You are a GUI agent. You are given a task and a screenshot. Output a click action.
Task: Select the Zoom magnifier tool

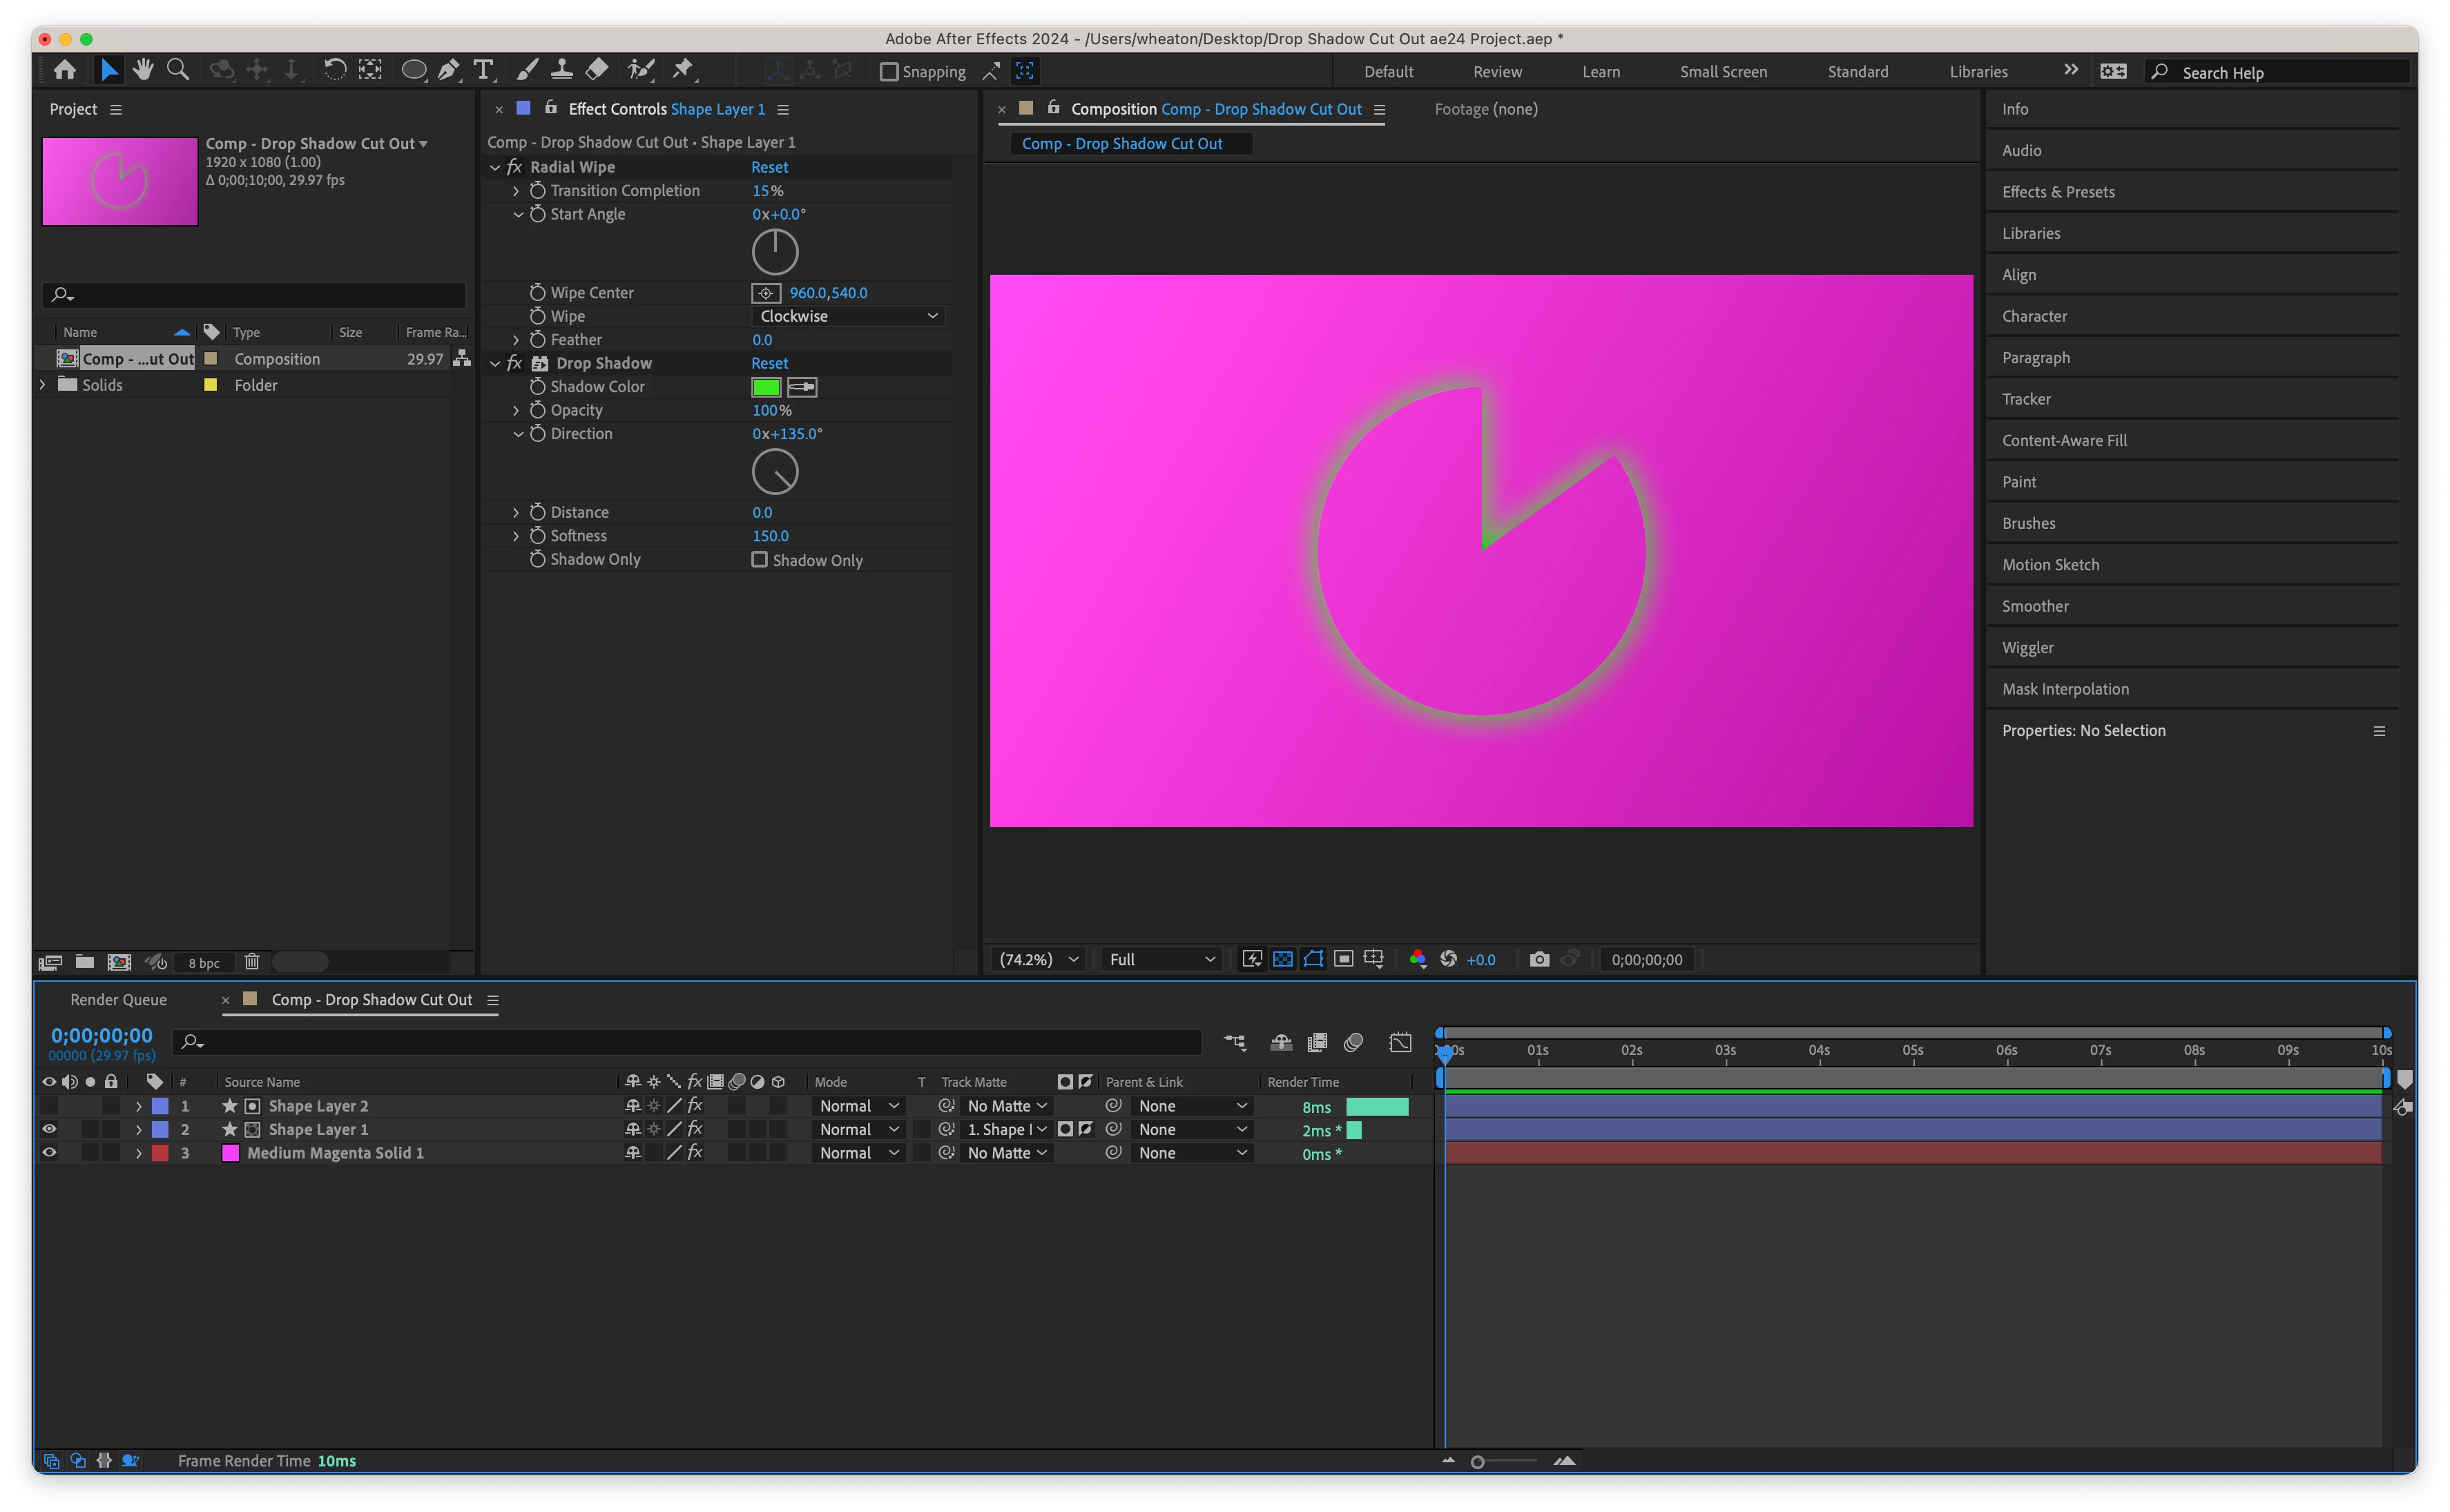(178, 70)
